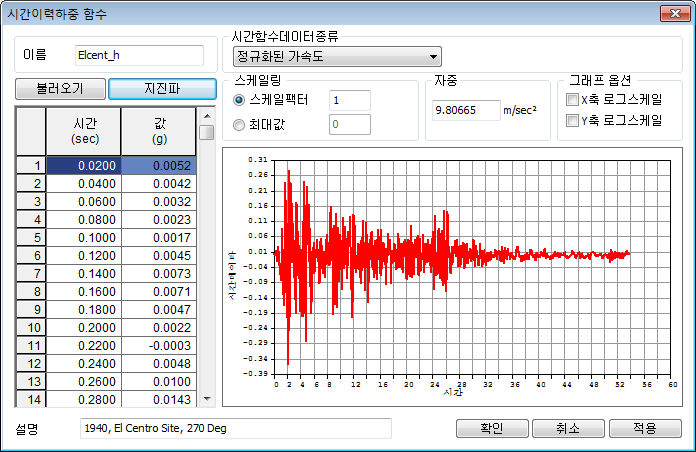Click value cell 0.0042
This screenshot has height=452, width=696.
(x=159, y=184)
